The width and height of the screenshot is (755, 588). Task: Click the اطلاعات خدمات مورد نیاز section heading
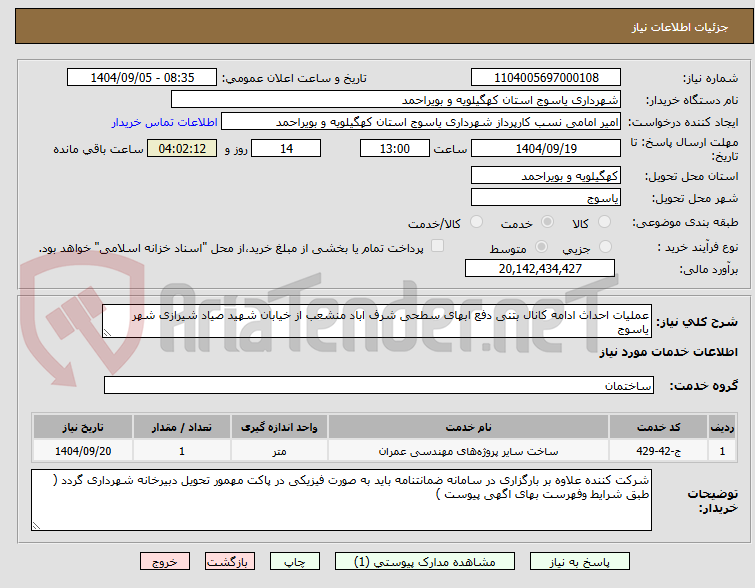click(x=668, y=353)
